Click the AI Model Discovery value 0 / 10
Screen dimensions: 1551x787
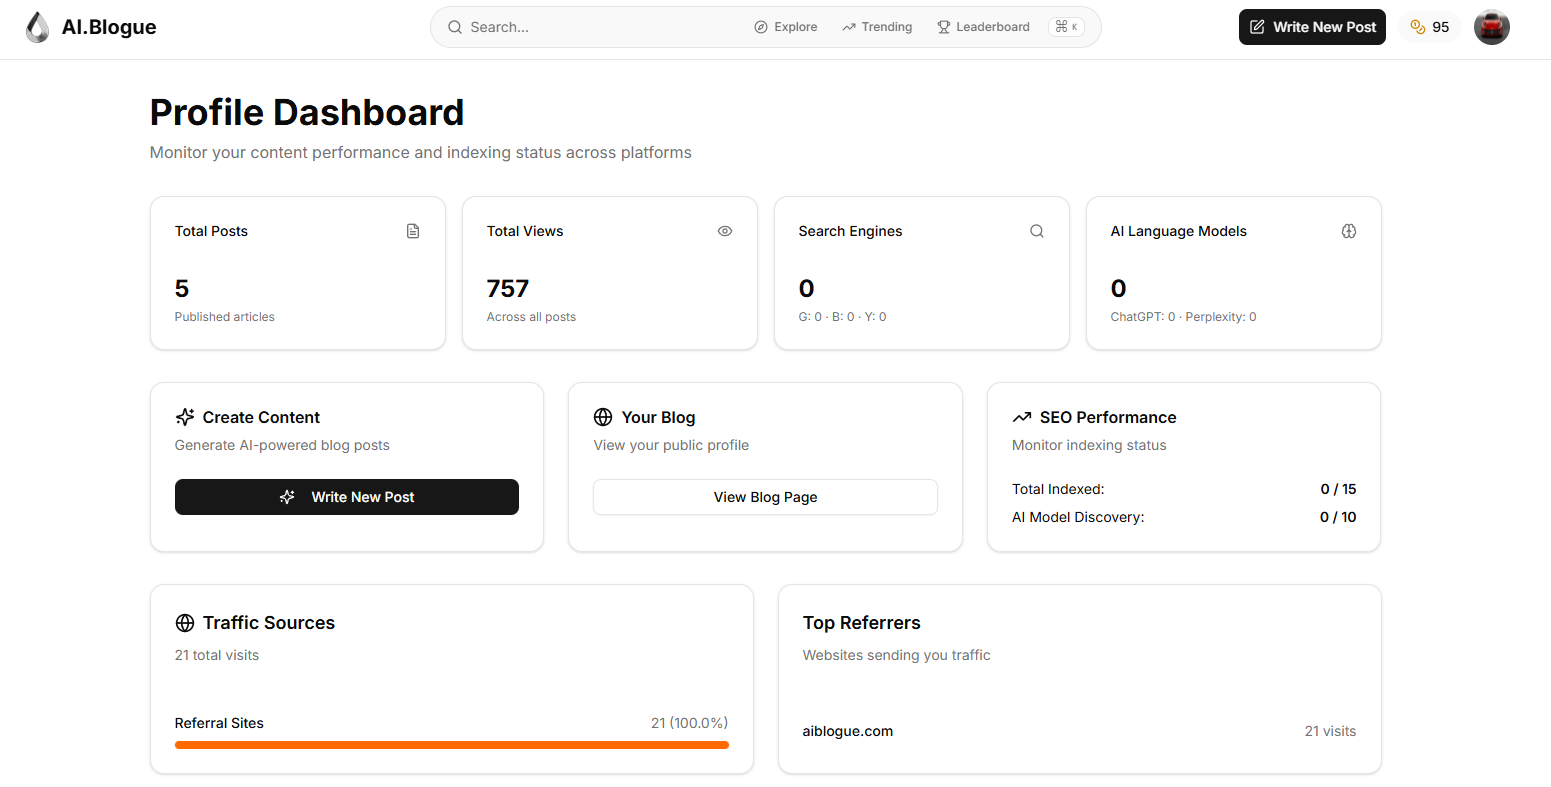[1338, 517]
